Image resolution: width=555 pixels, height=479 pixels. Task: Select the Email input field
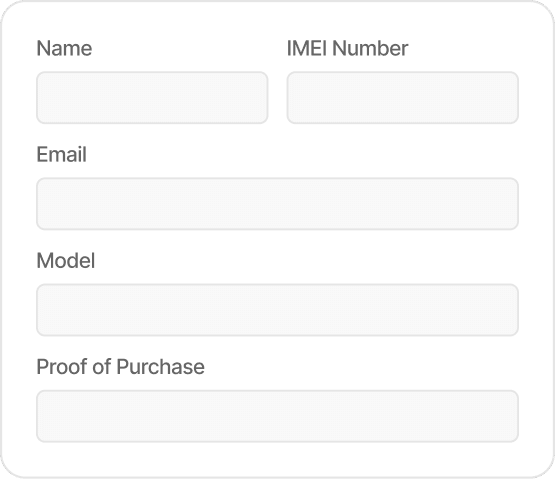tap(278, 204)
